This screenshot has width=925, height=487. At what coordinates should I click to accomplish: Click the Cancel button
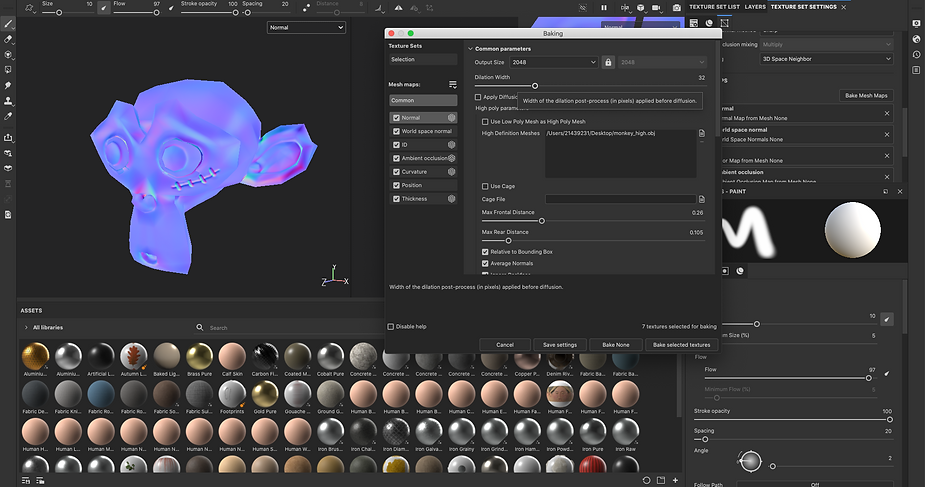click(x=505, y=345)
